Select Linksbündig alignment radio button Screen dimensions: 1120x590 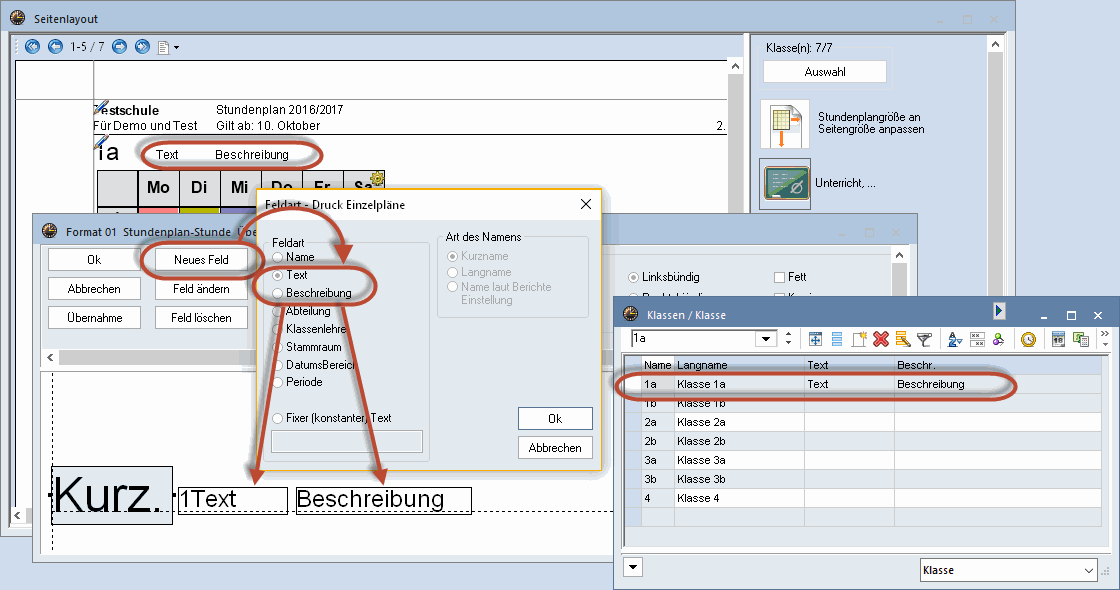coord(633,277)
